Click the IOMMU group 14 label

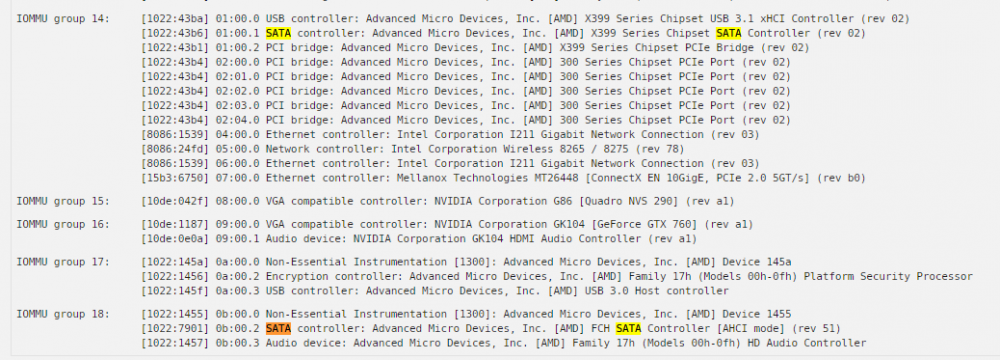(63, 19)
